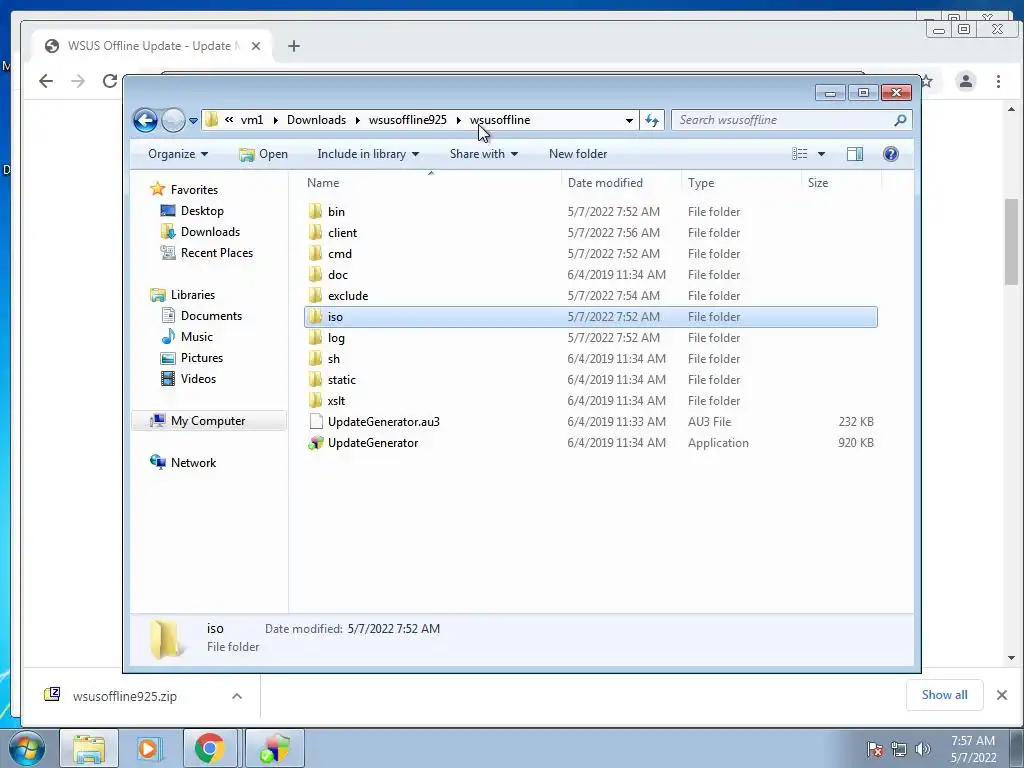
Task: Switch to Chrome in taskbar
Action: point(209,748)
